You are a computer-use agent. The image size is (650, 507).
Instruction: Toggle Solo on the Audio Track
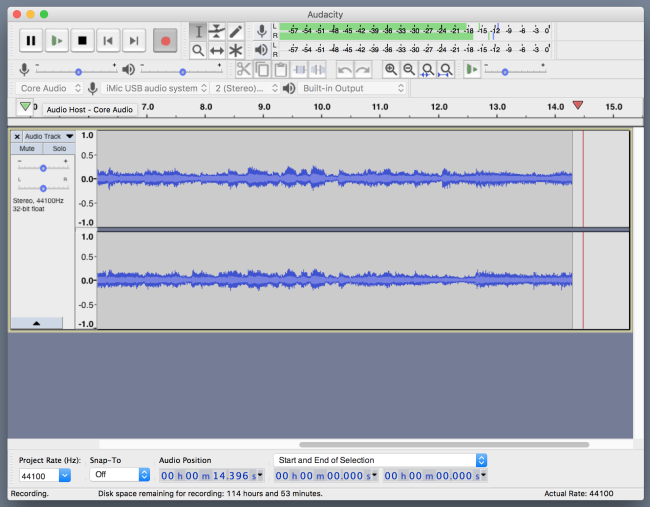[x=59, y=148]
